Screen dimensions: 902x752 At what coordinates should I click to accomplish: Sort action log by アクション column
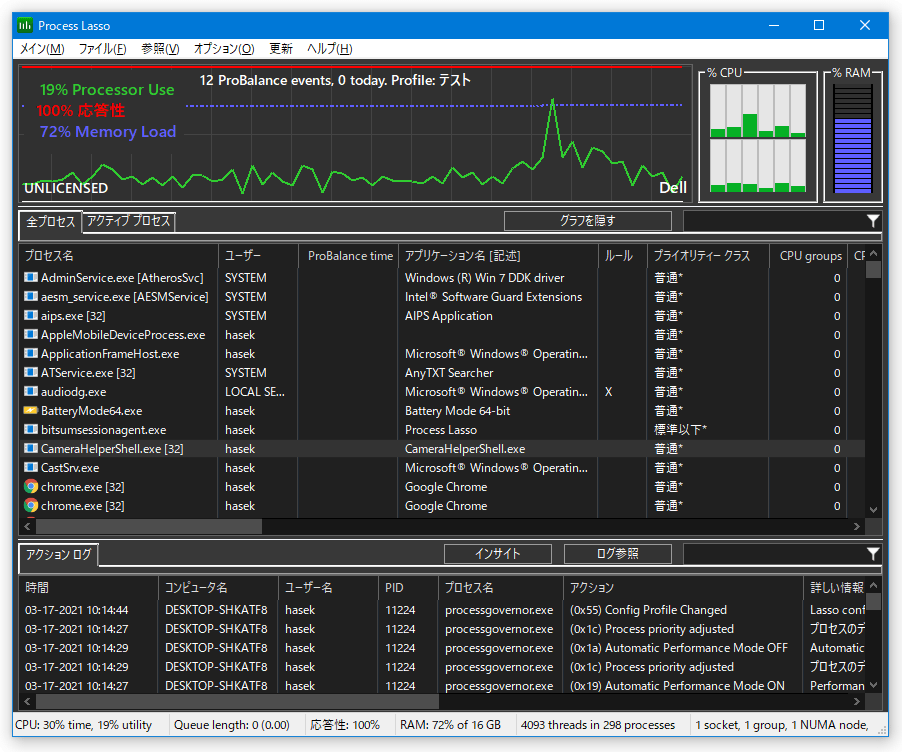click(x=683, y=587)
